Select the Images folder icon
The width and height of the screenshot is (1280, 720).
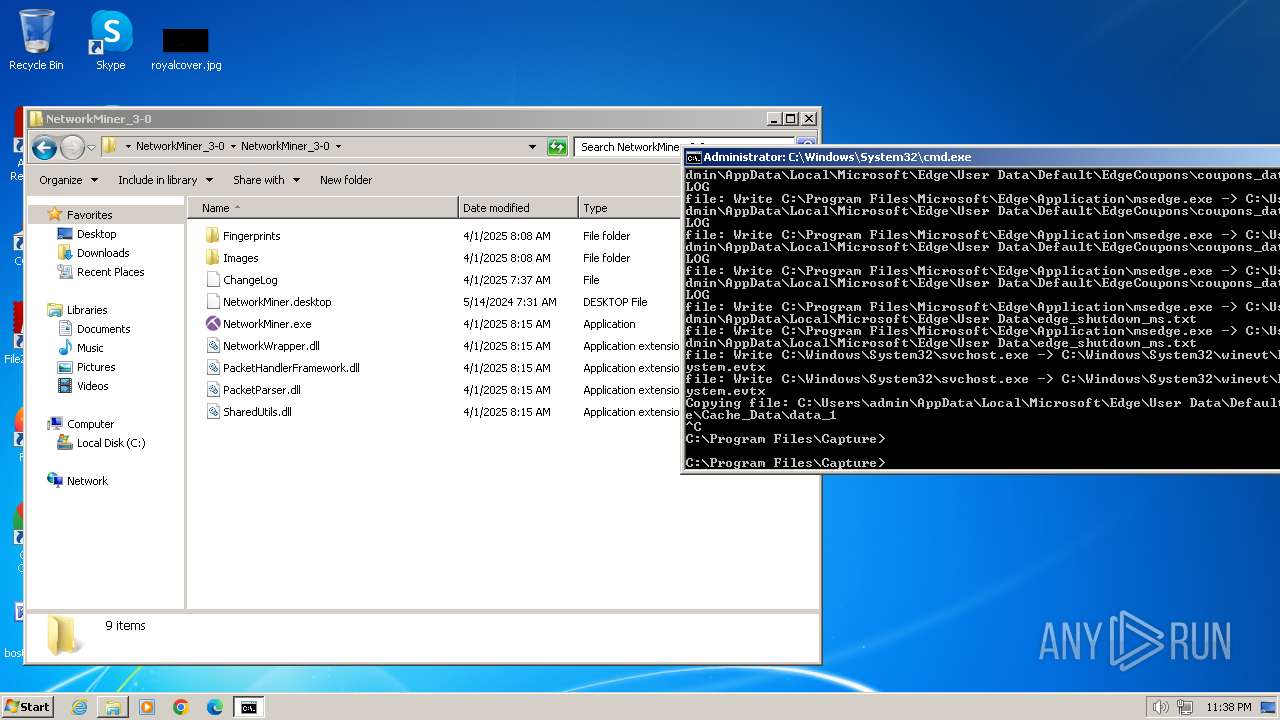click(x=212, y=258)
